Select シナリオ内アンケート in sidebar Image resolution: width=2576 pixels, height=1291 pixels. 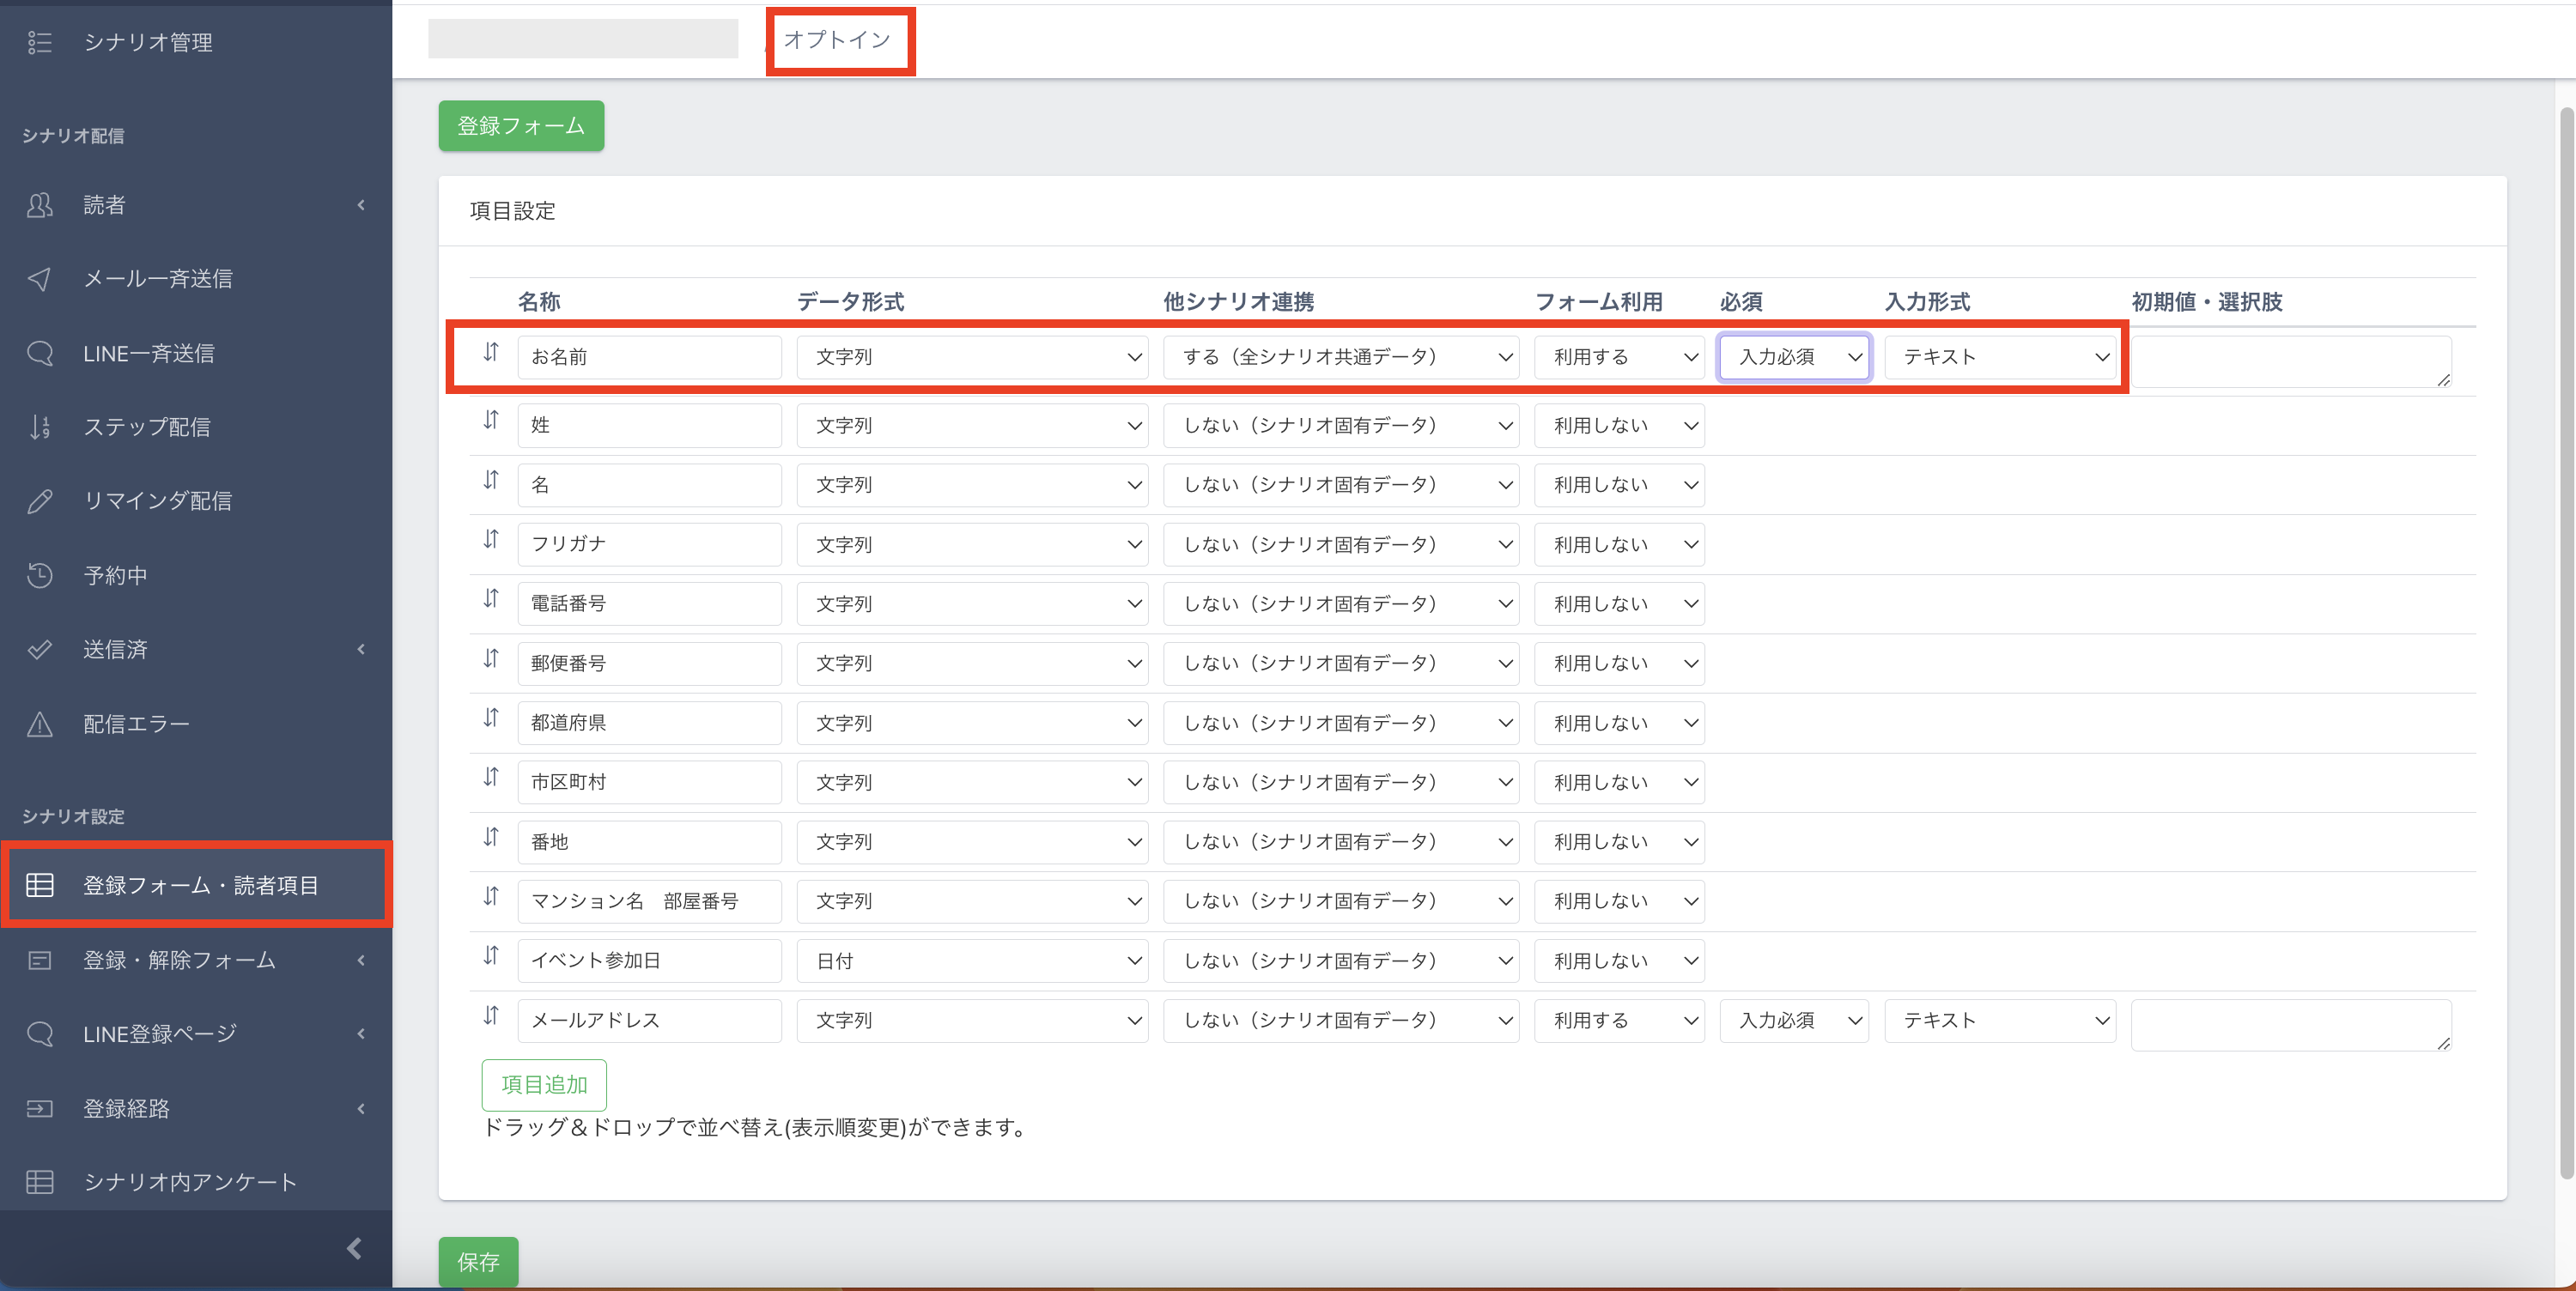click(x=190, y=1182)
